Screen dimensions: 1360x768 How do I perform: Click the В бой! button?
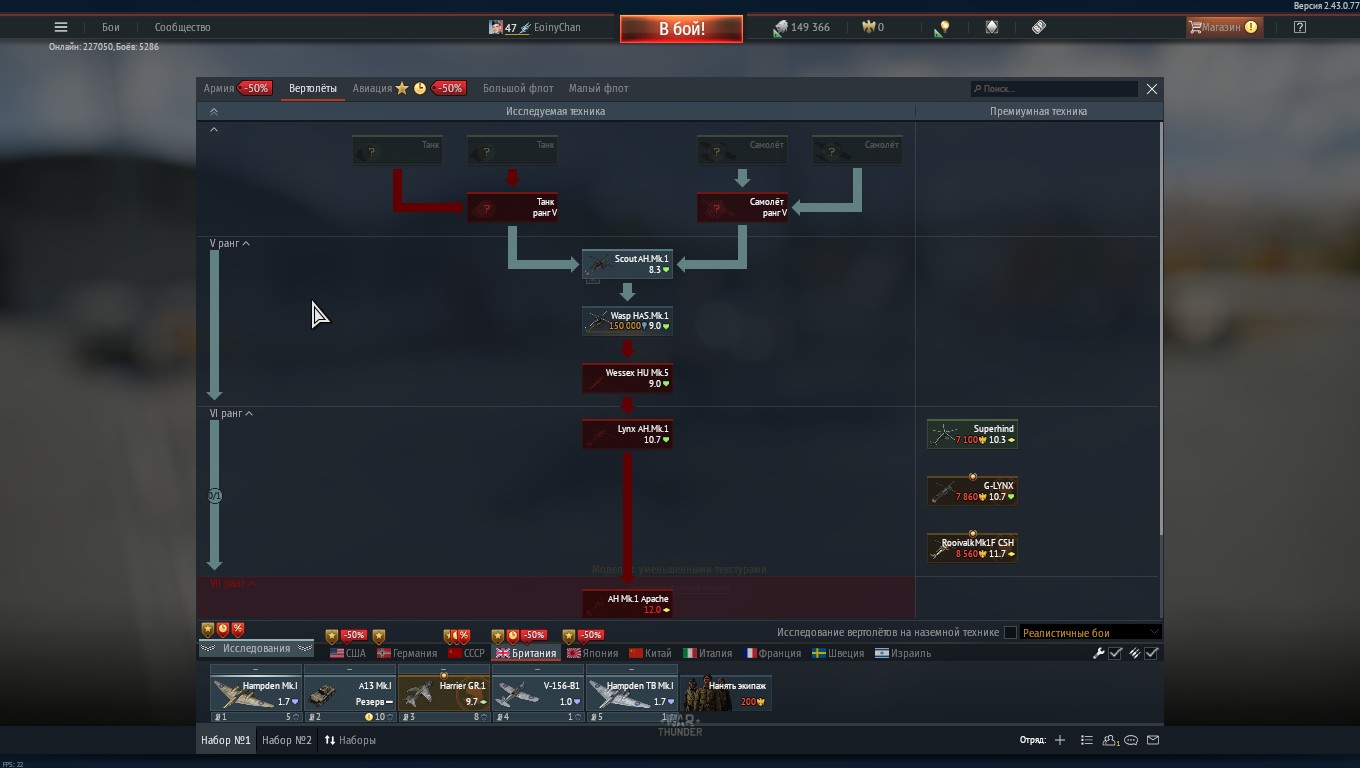[681, 29]
